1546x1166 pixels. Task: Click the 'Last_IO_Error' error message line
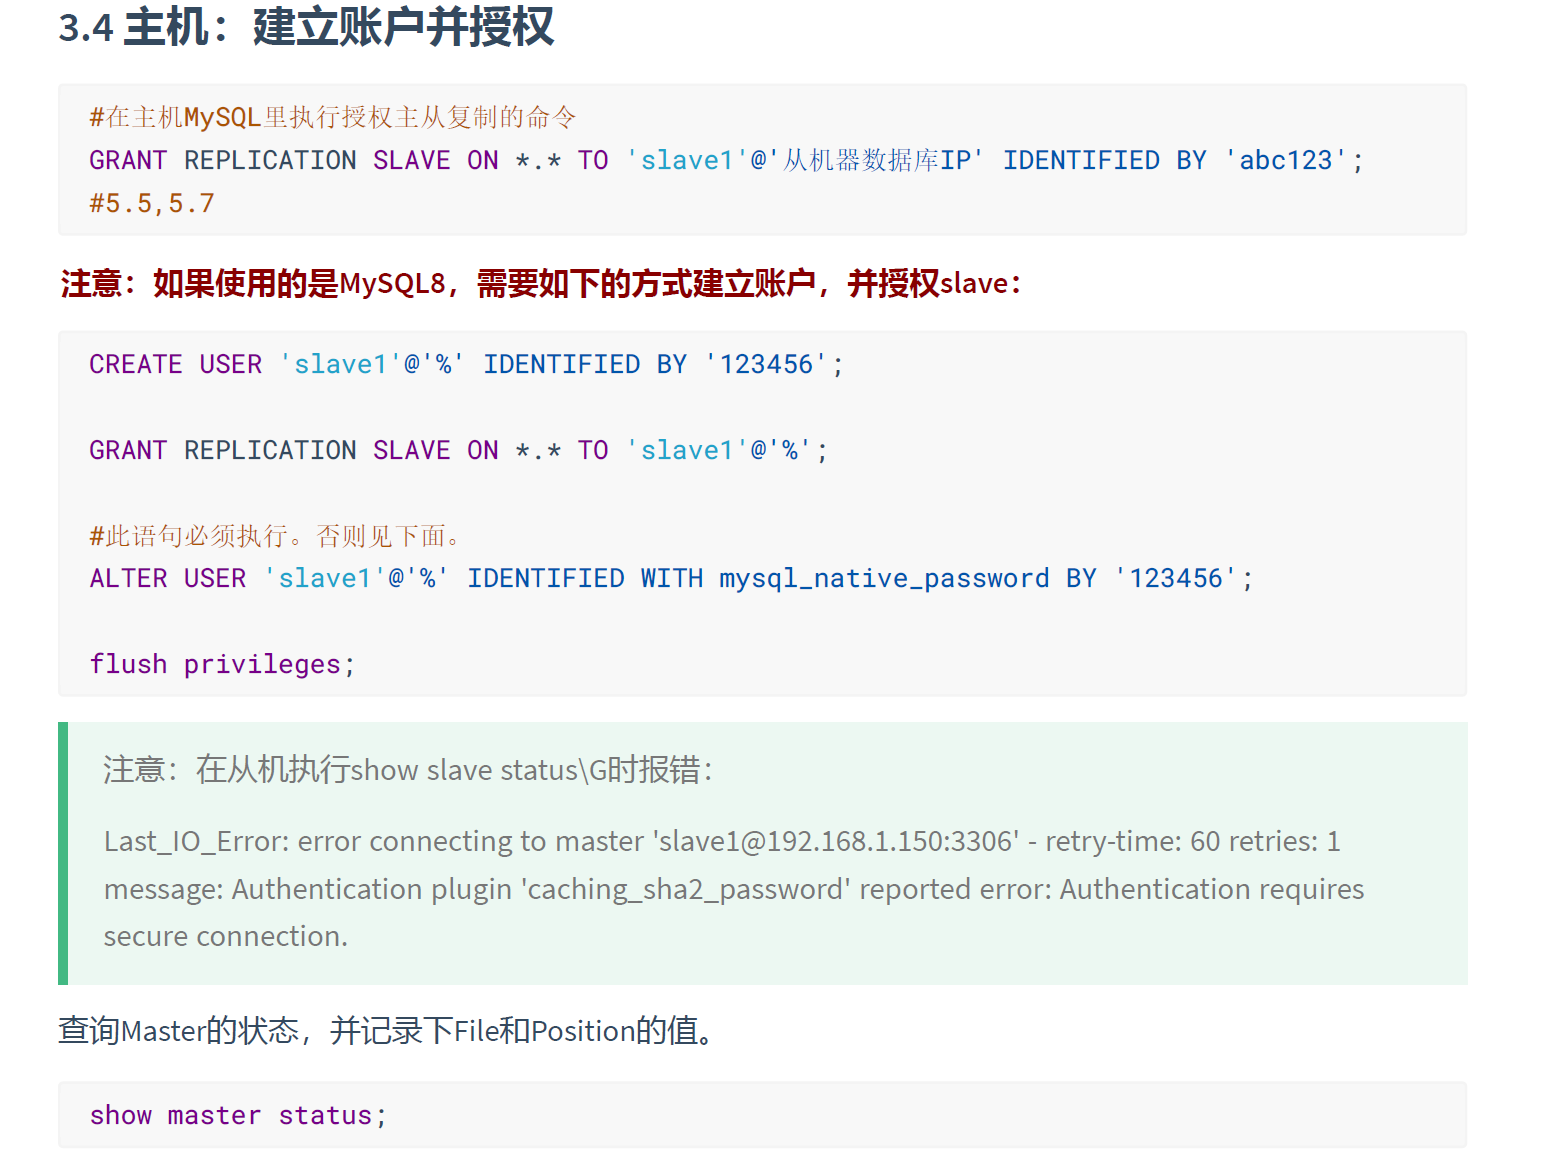pos(722,841)
